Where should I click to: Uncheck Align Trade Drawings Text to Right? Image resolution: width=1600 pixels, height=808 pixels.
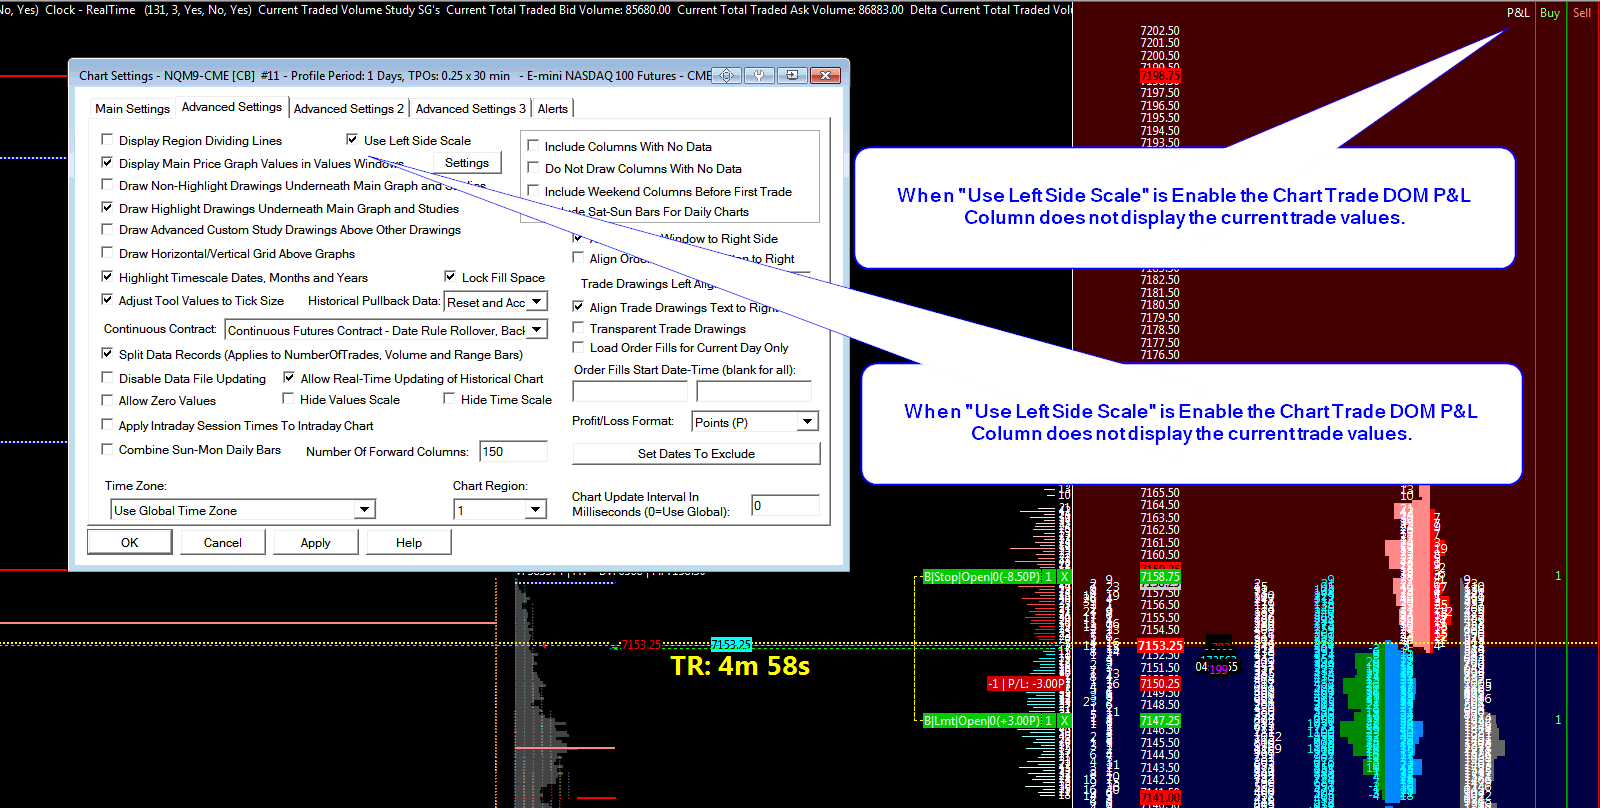click(578, 307)
